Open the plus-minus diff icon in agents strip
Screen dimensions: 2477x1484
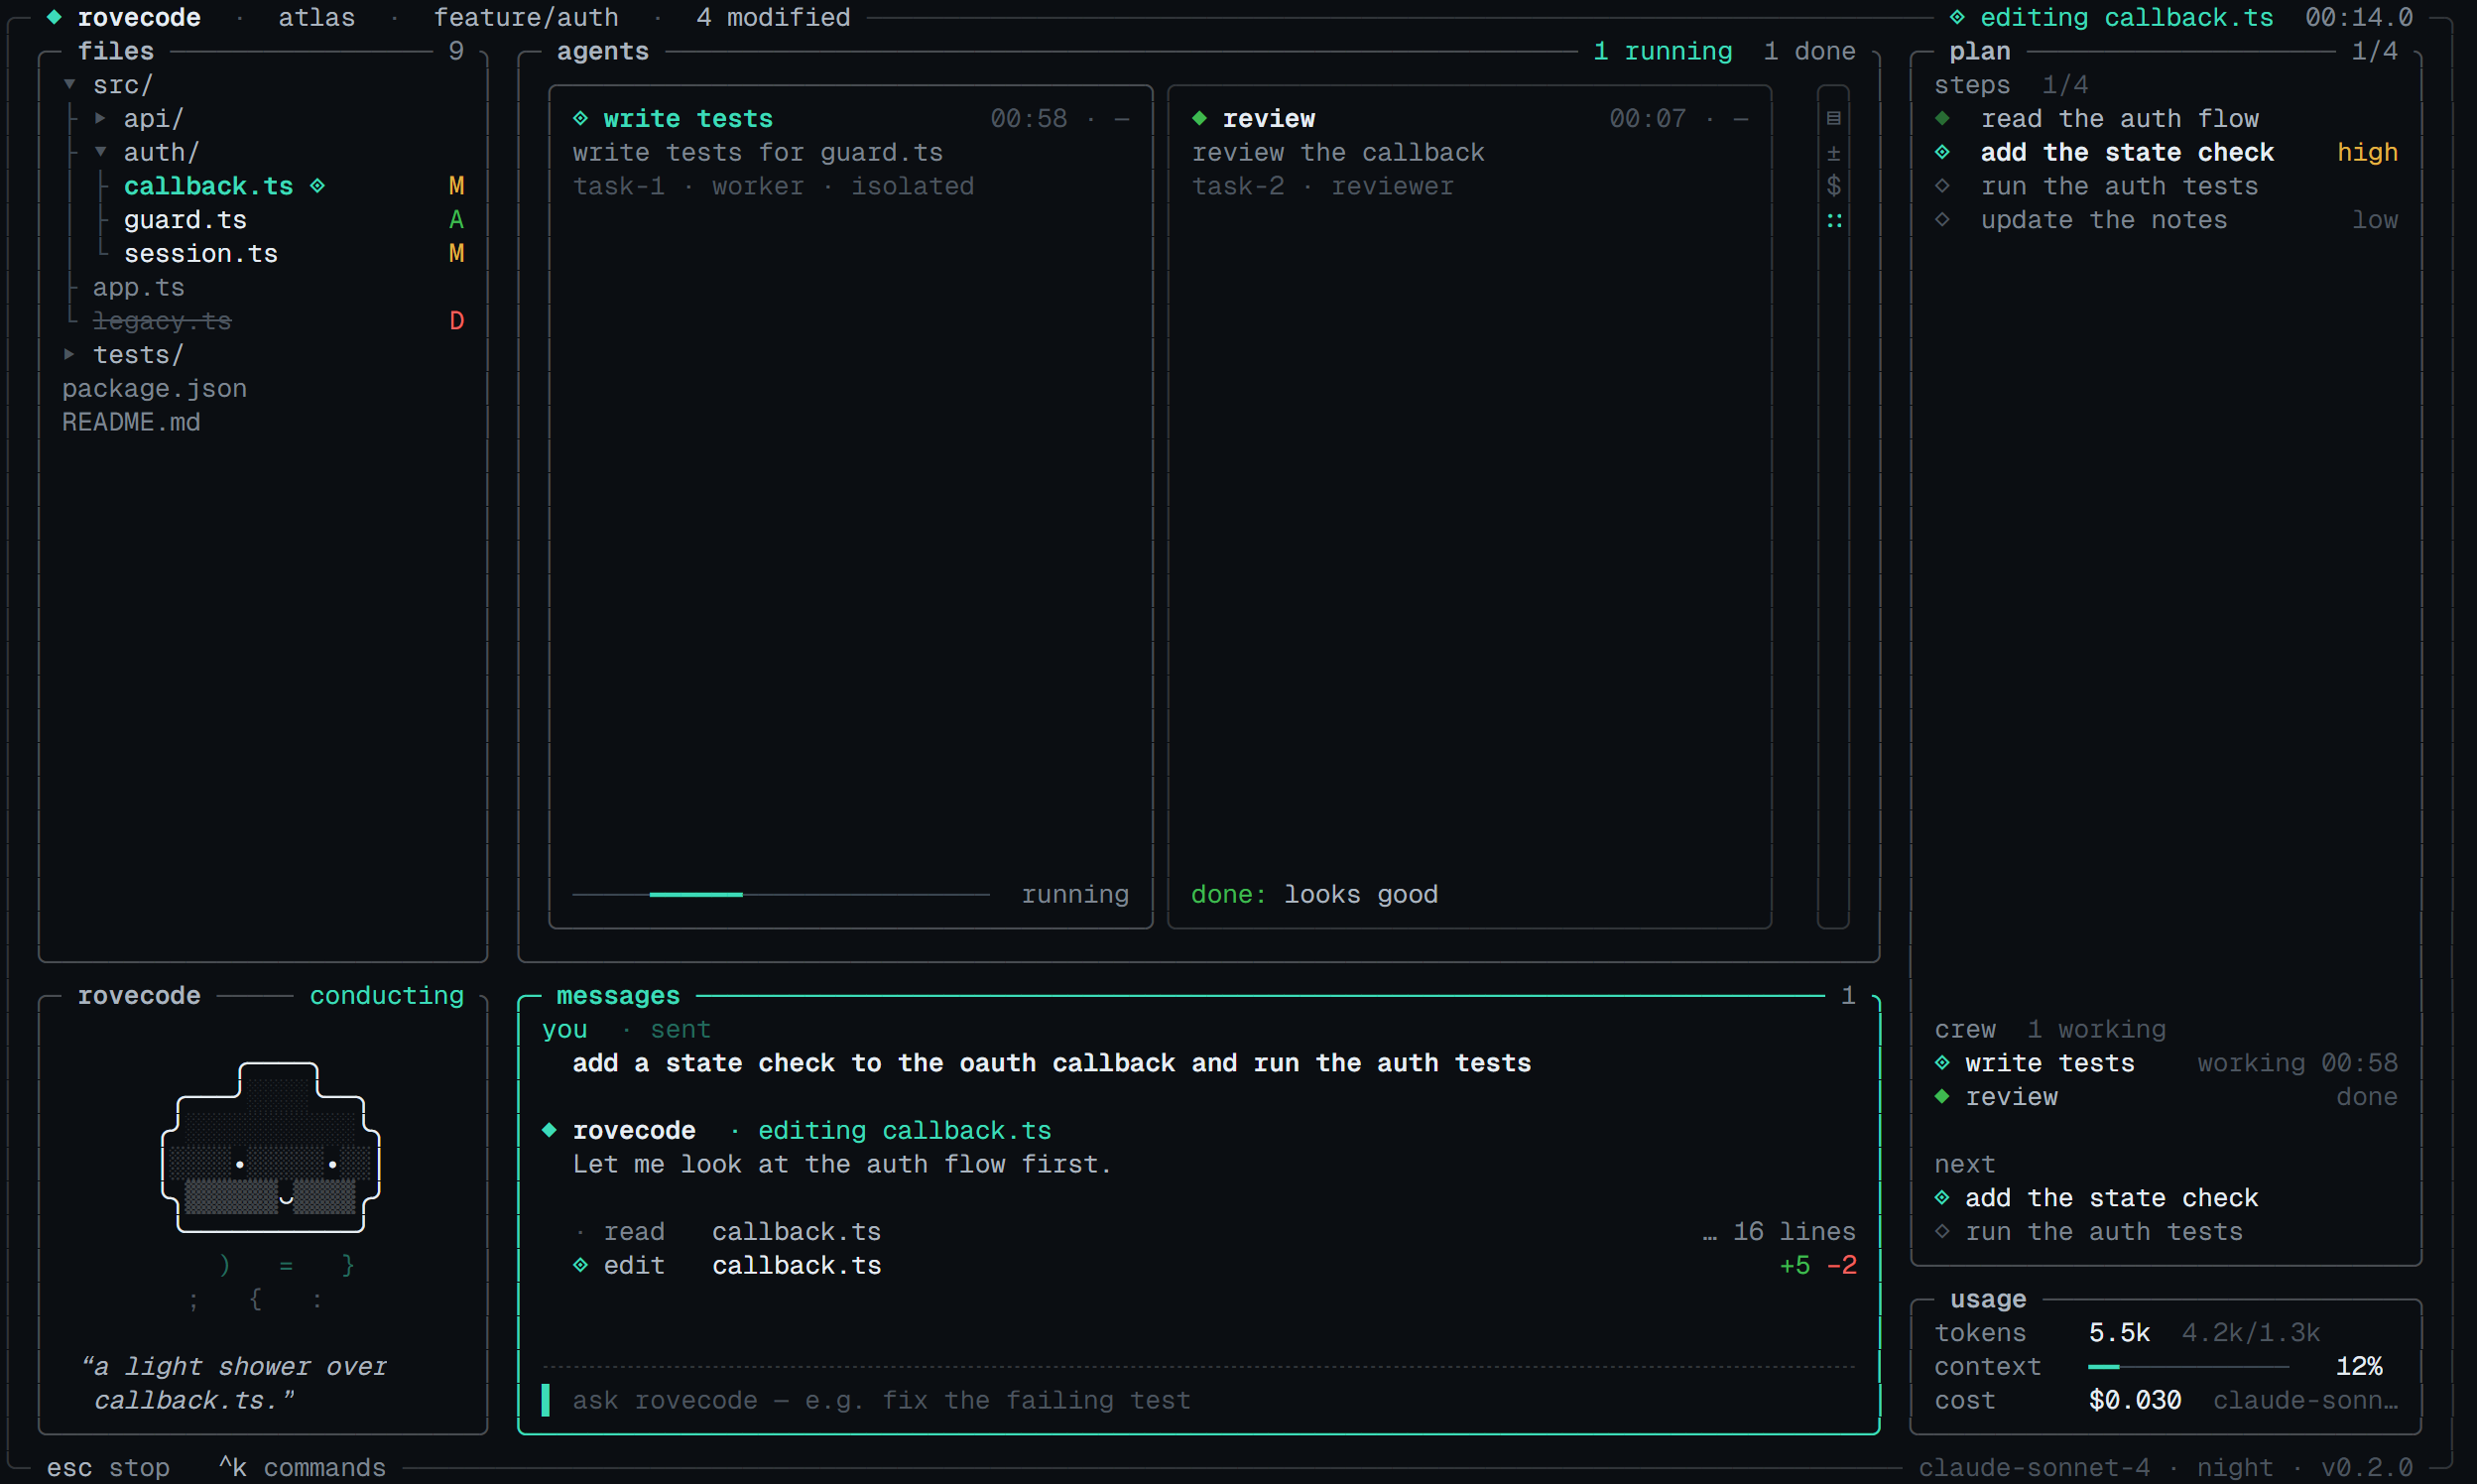(x=1833, y=152)
